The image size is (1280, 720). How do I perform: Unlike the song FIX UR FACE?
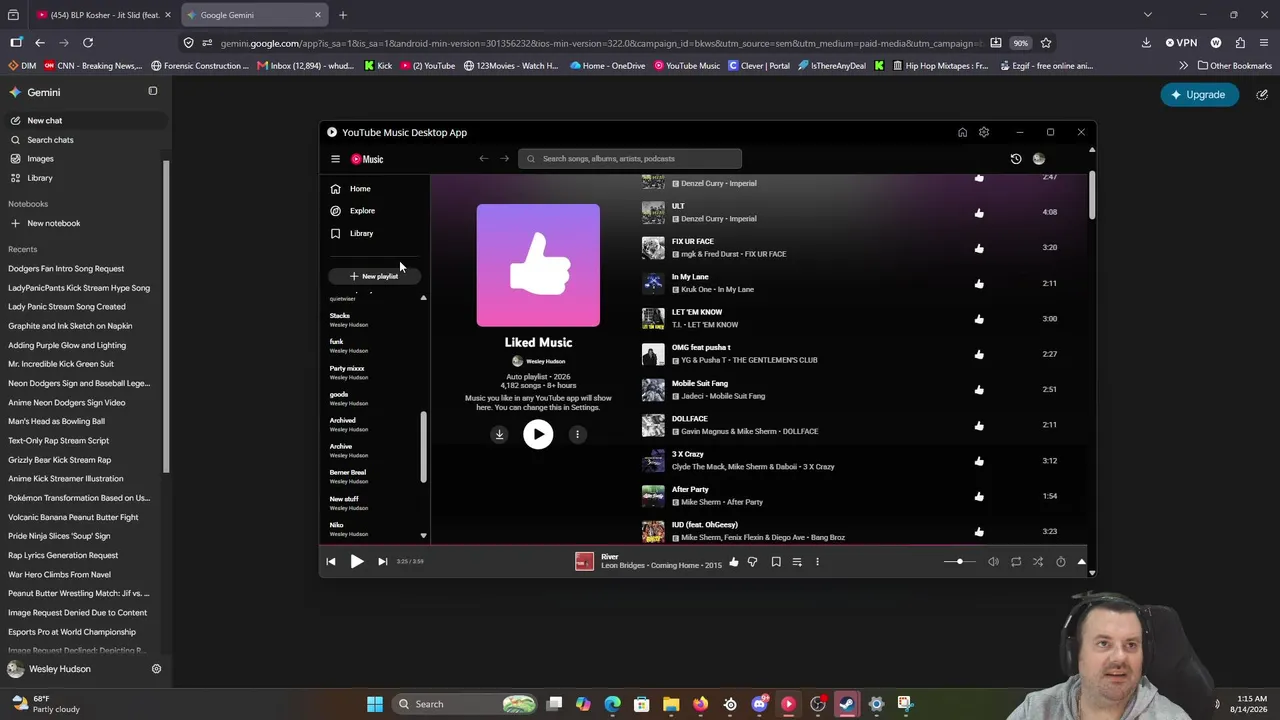[979, 248]
